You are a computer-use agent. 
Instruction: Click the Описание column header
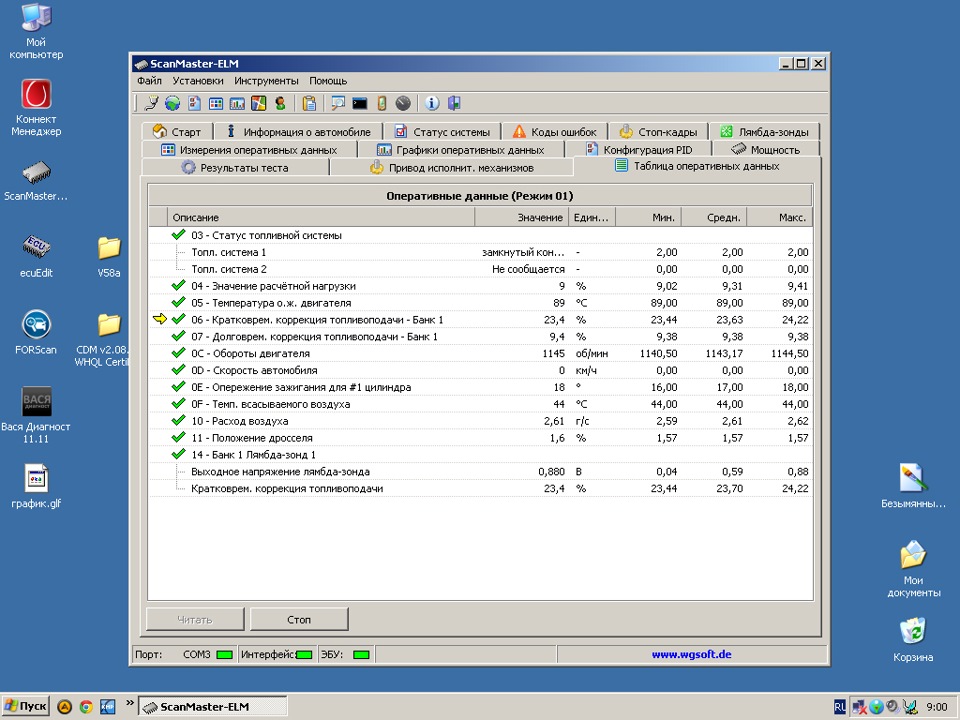(321, 217)
